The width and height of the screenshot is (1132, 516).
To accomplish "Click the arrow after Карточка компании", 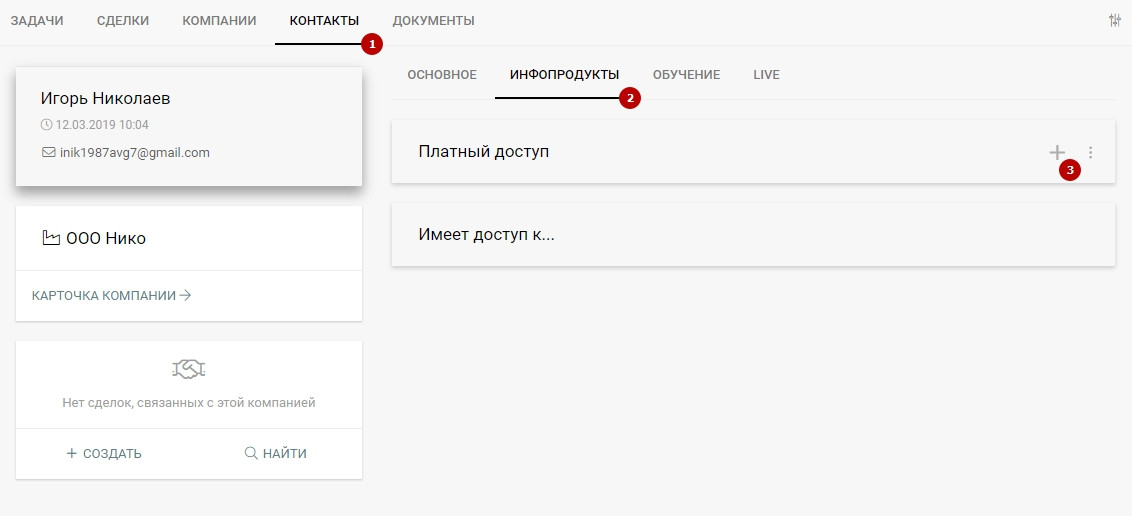I will [185, 295].
